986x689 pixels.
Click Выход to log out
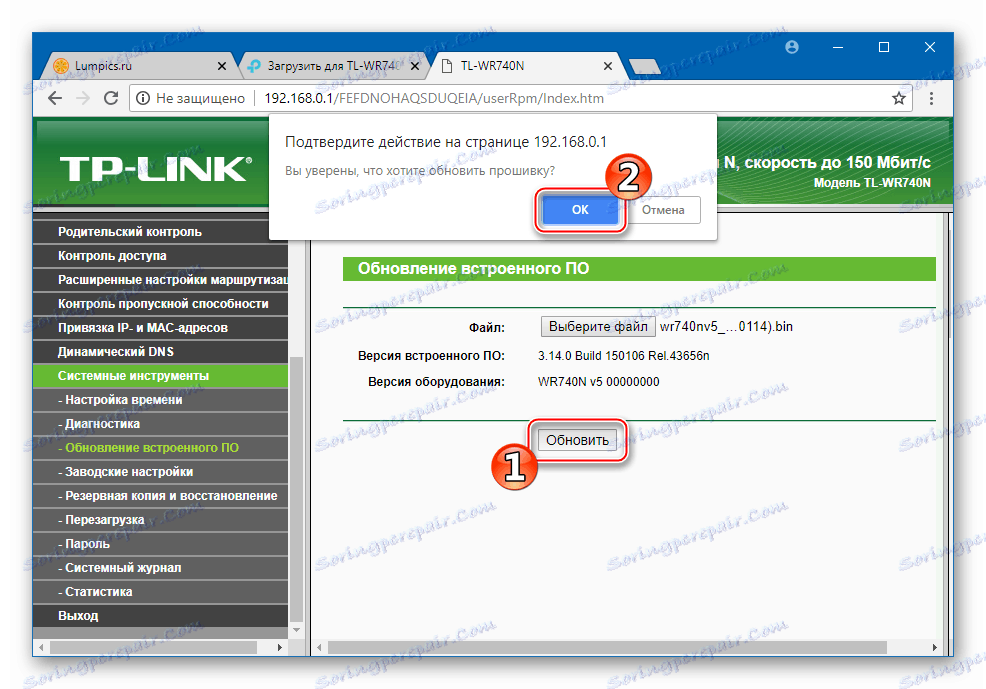tap(160, 615)
